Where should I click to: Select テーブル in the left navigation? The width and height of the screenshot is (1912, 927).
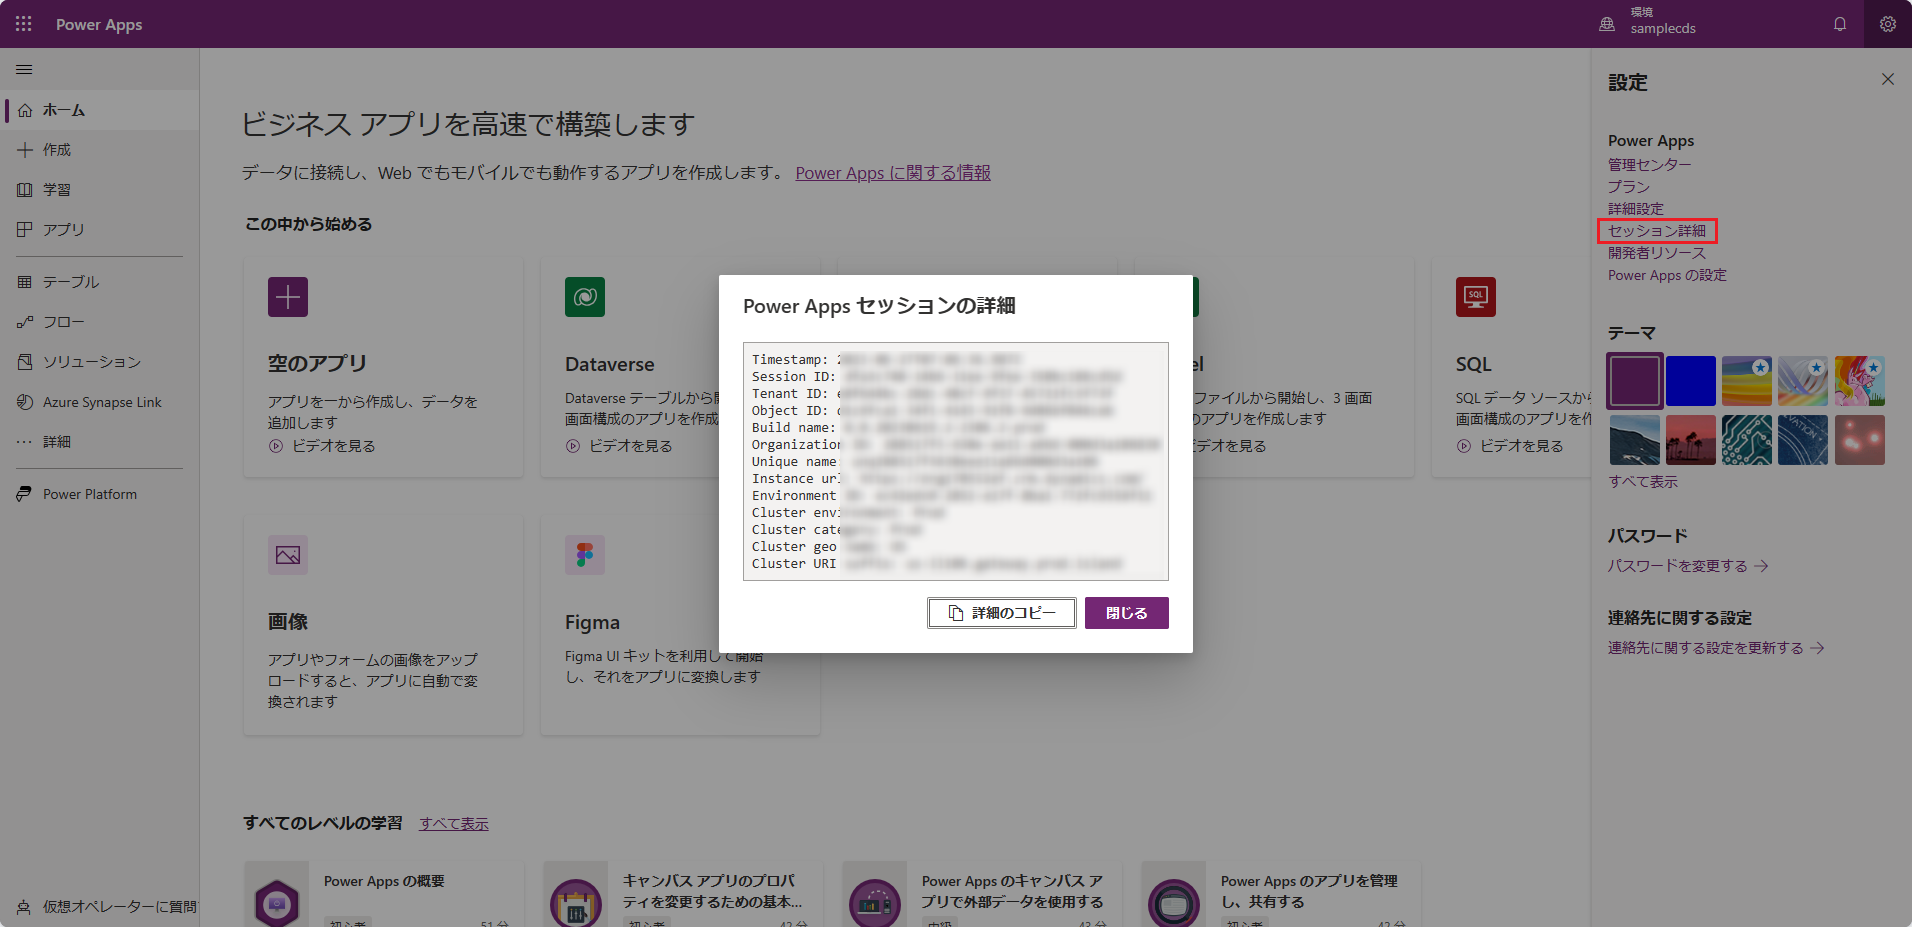[70, 282]
